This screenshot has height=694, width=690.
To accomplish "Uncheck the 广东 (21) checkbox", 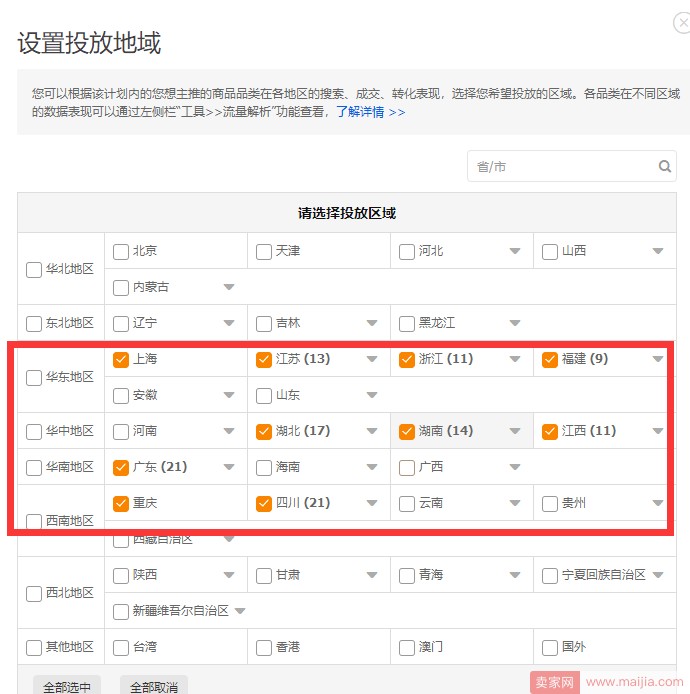I will (x=121, y=467).
